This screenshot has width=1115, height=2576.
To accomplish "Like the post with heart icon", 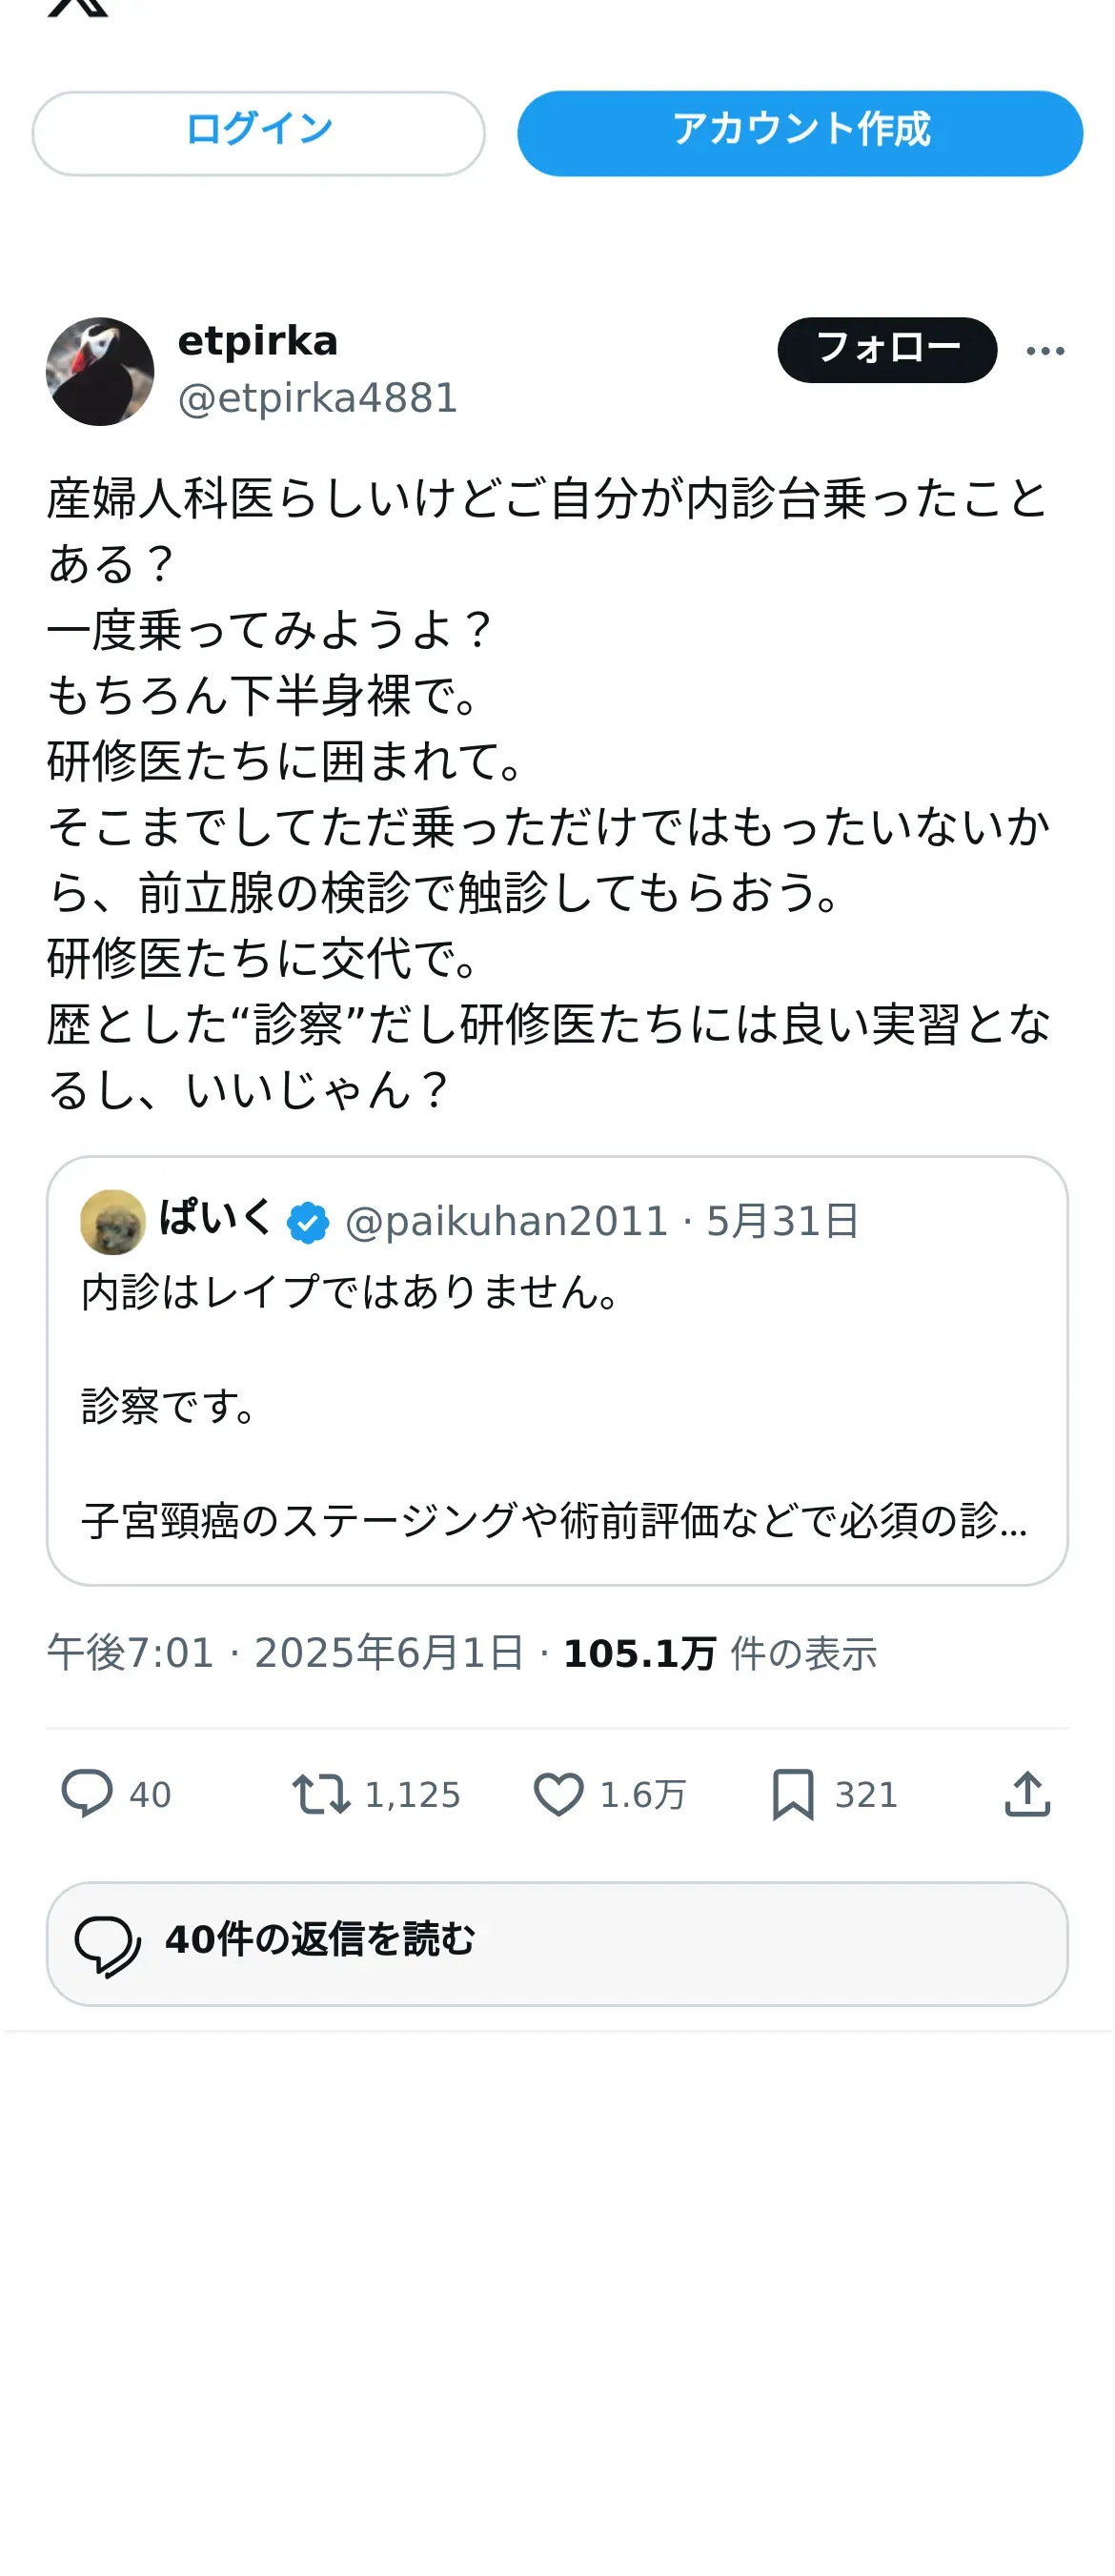I will pyautogui.click(x=558, y=1793).
